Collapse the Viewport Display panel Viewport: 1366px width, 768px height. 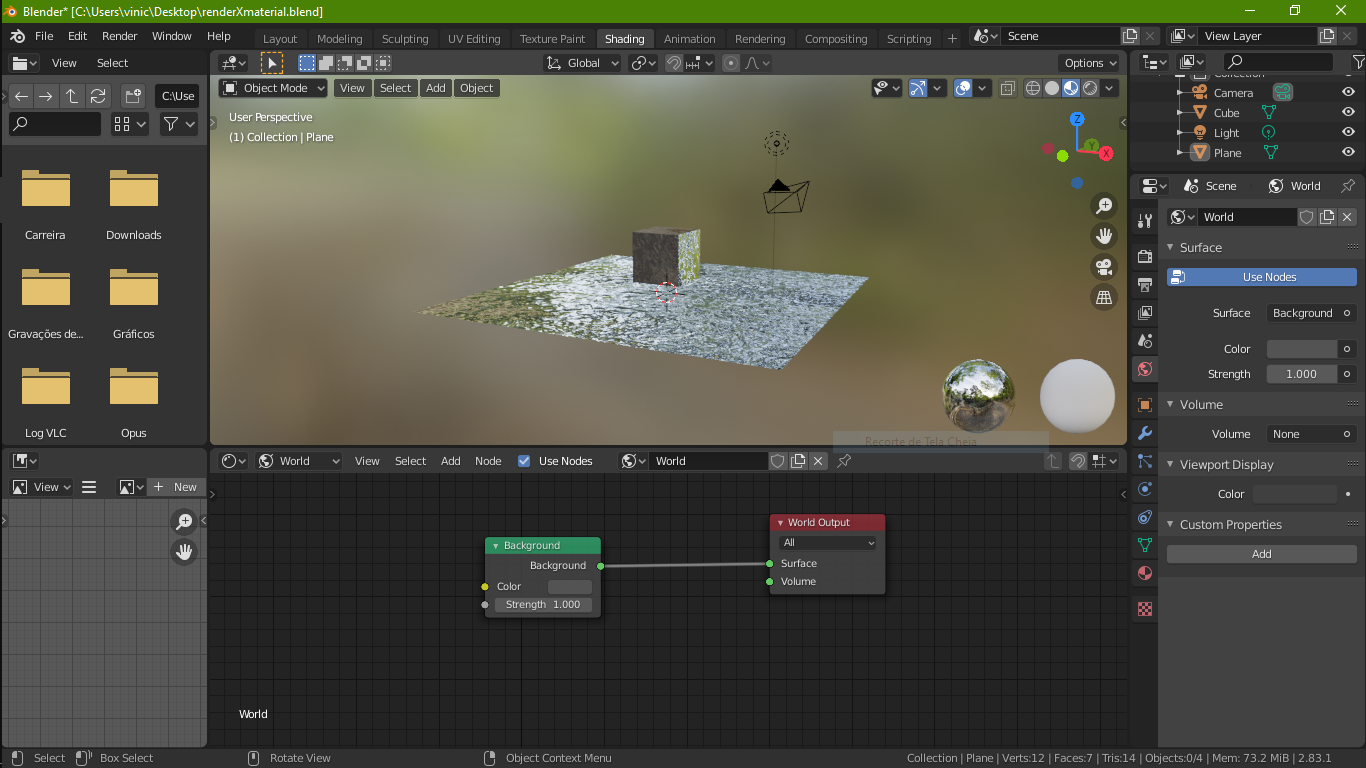tap(1226, 464)
